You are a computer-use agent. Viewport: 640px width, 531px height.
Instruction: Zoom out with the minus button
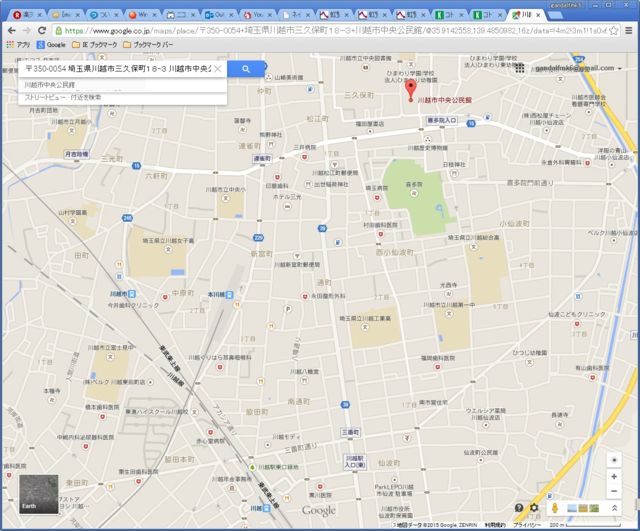pos(614,491)
